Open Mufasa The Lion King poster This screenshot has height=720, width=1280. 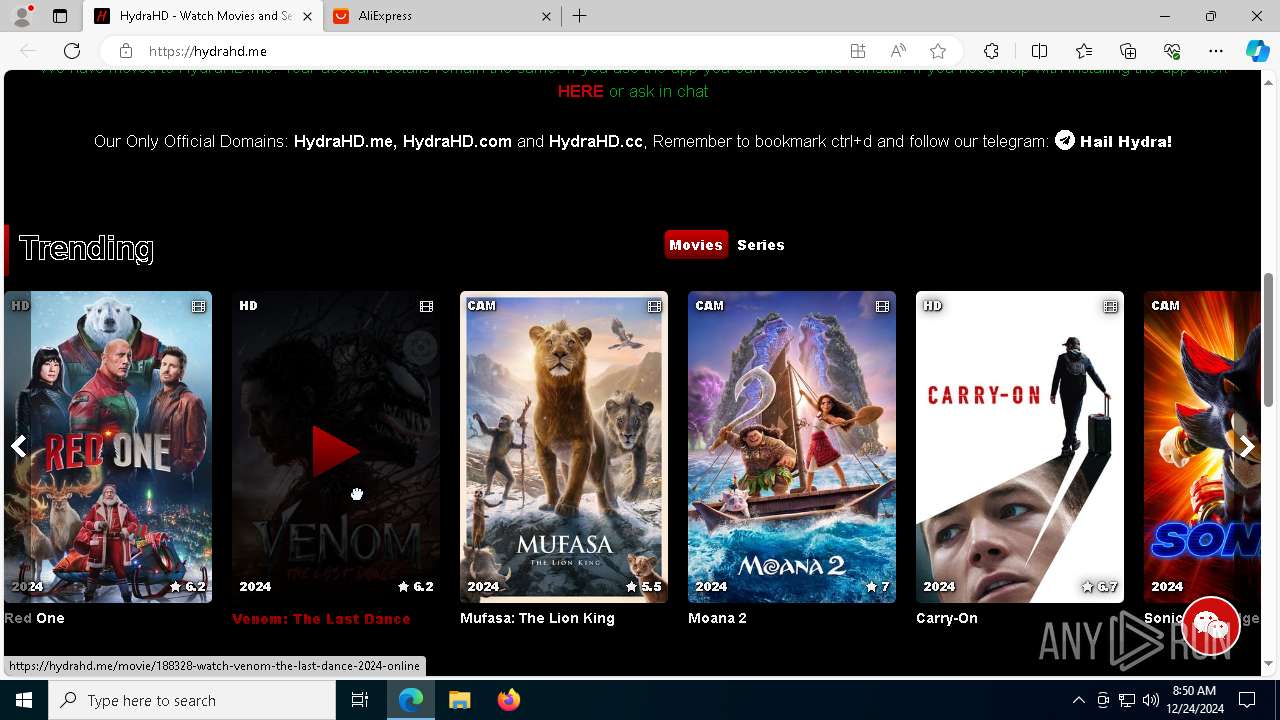[564, 447]
